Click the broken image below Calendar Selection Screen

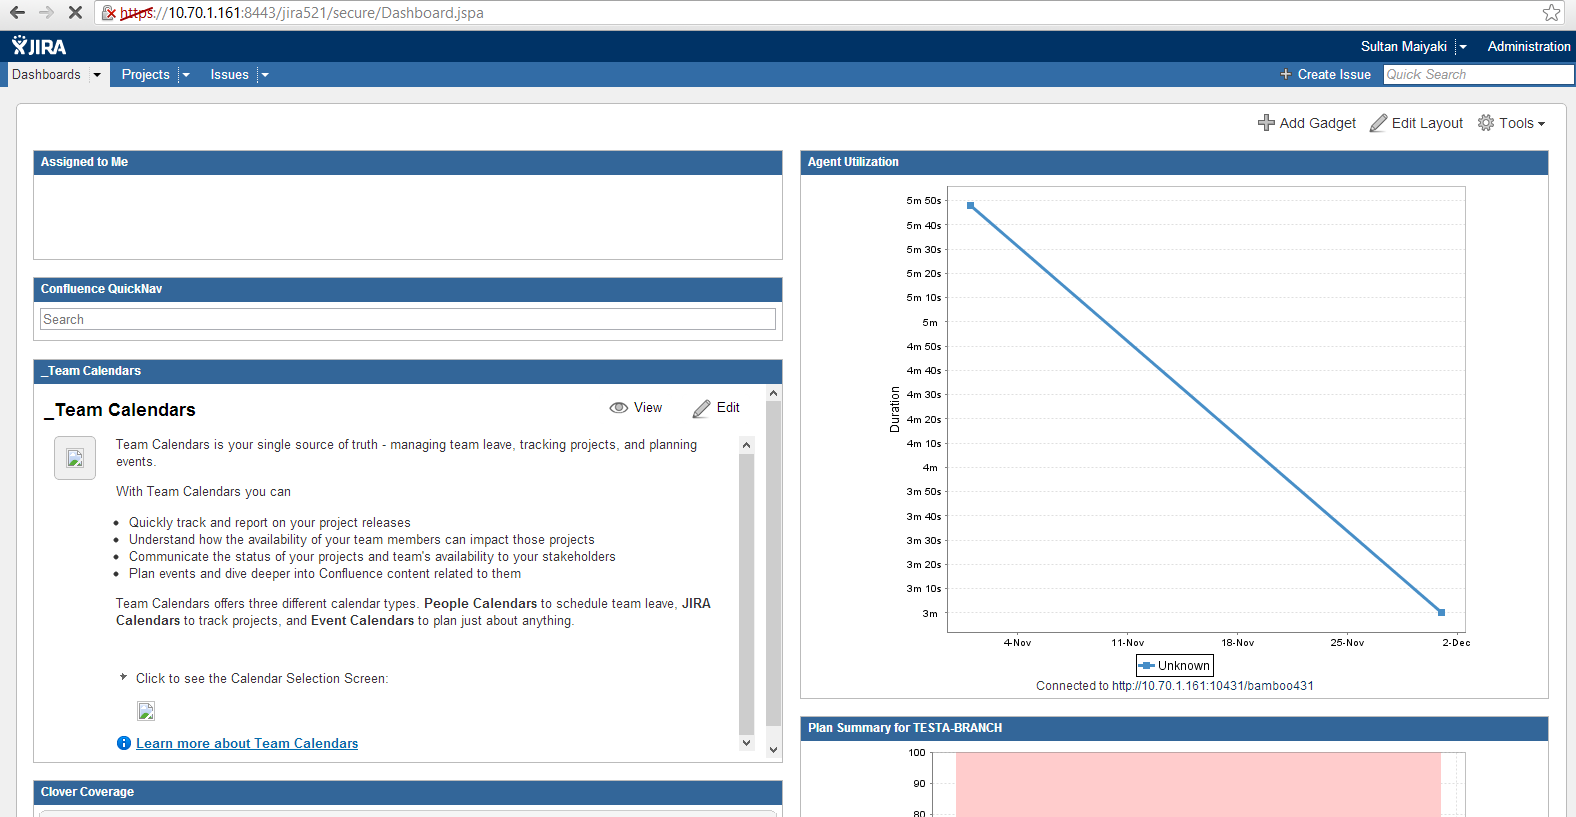click(x=146, y=711)
